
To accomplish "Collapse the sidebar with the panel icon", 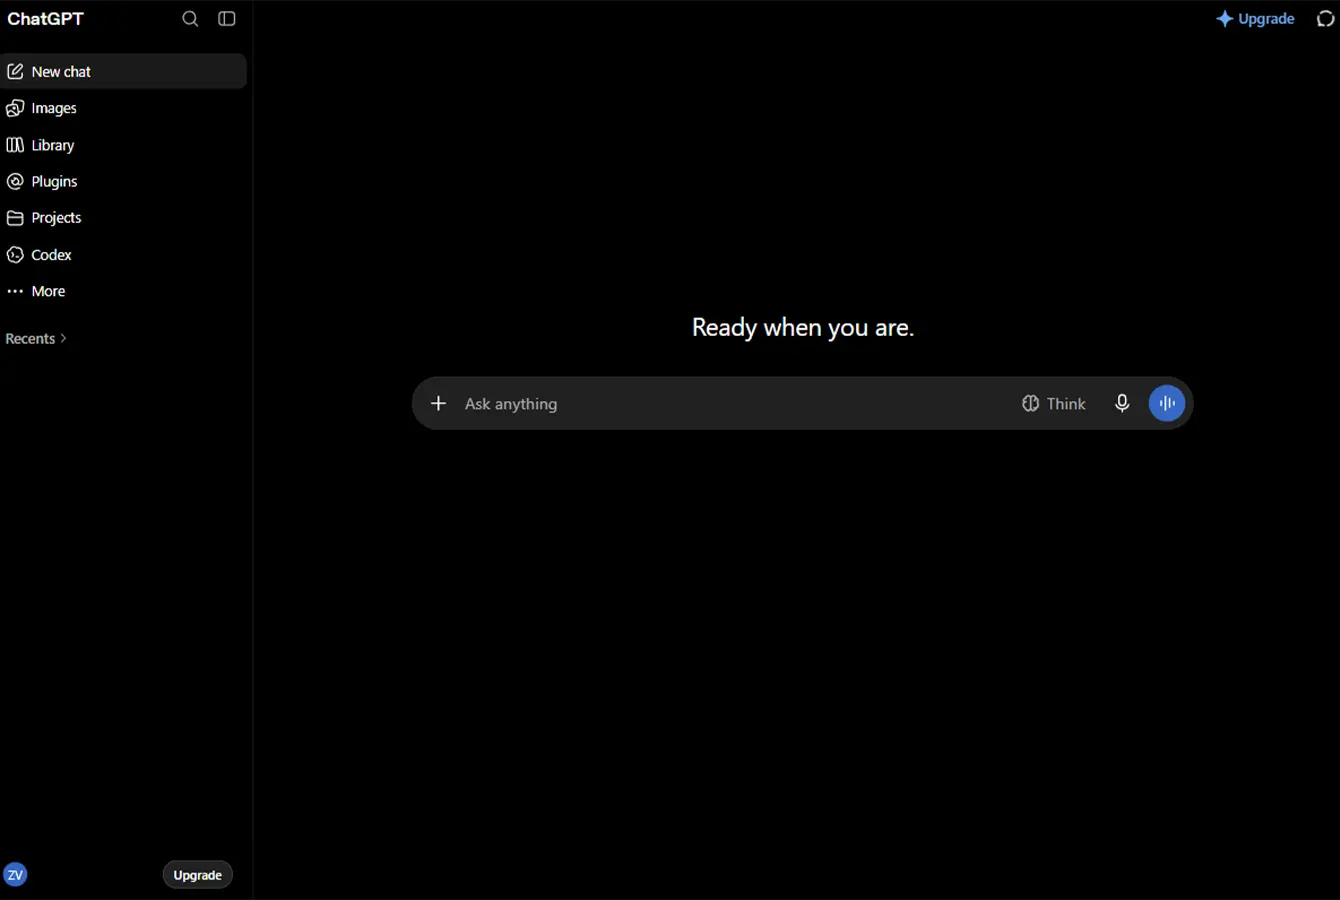I will pos(227,19).
